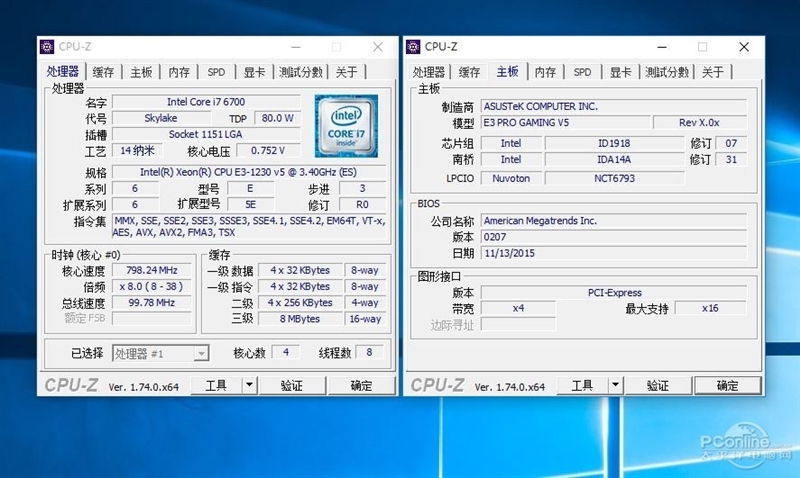
Task: Click the empty 边际寻址 field
Action: click(x=518, y=324)
